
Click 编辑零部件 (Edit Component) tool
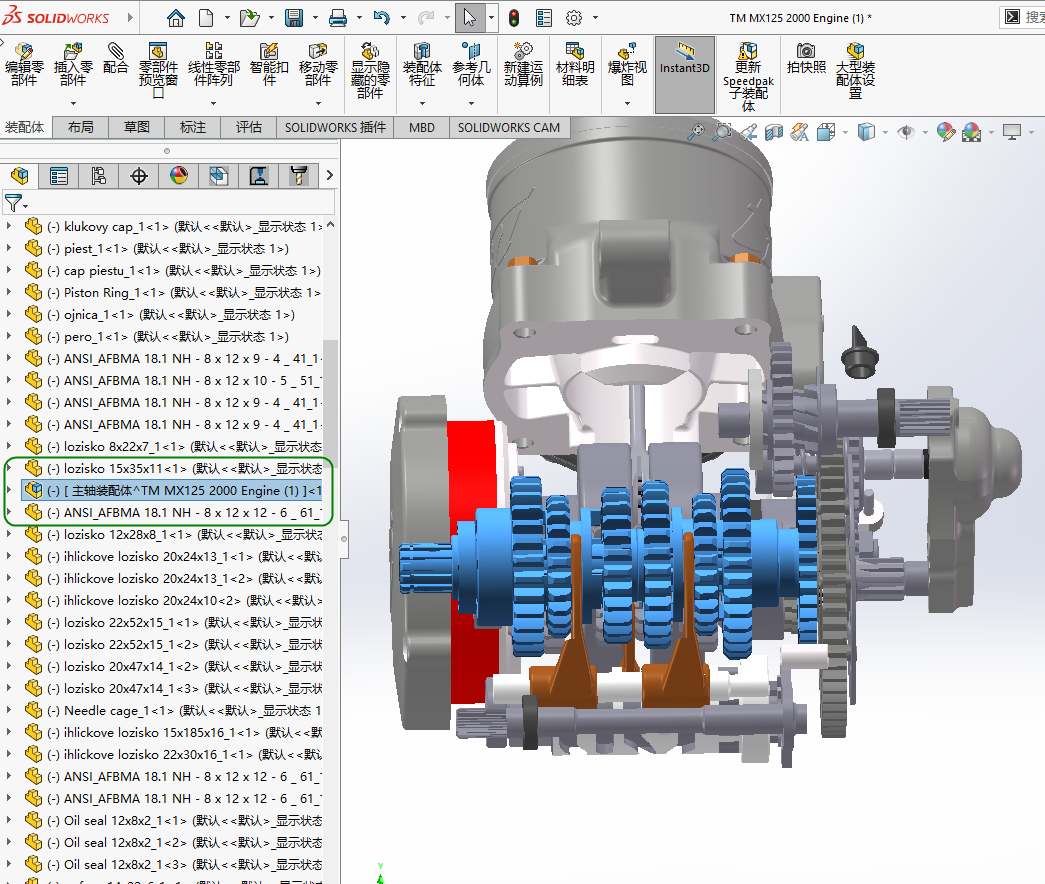pos(24,65)
